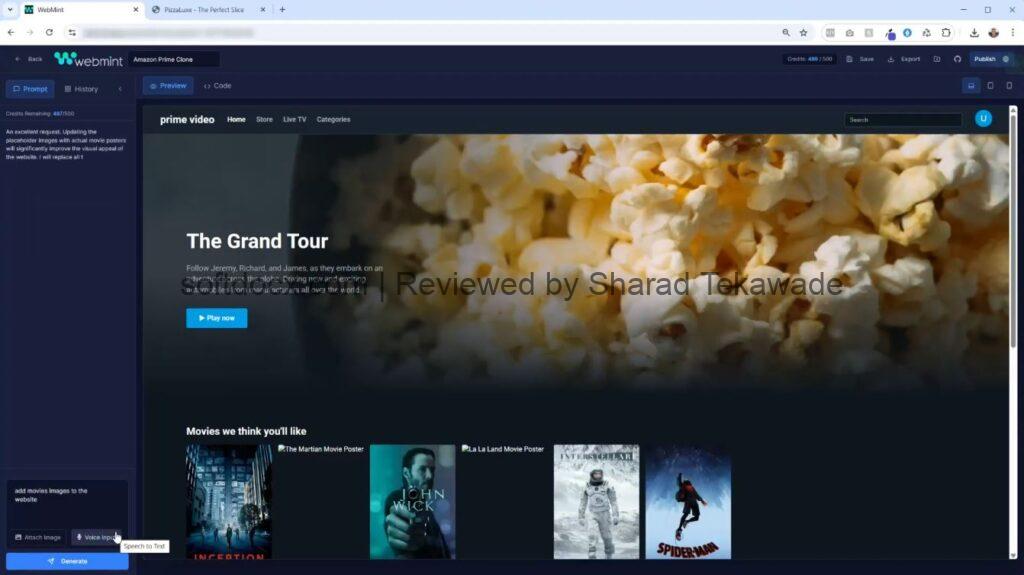Switch to tablet preview mode
This screenshot has width=1024, height=575.
pyautogui.click(x=990, y=86)
